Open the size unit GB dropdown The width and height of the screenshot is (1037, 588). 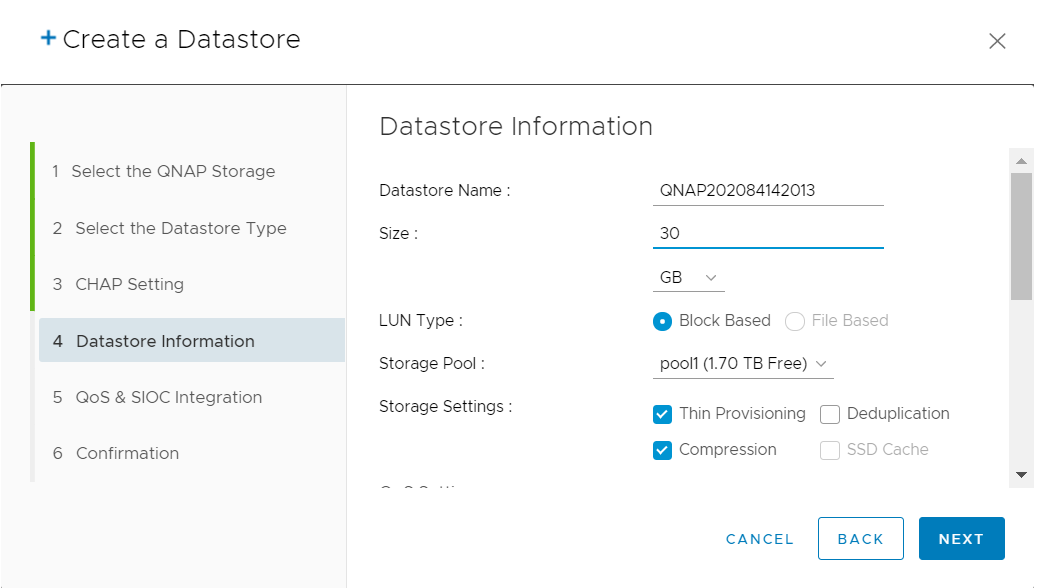[689, 277]
